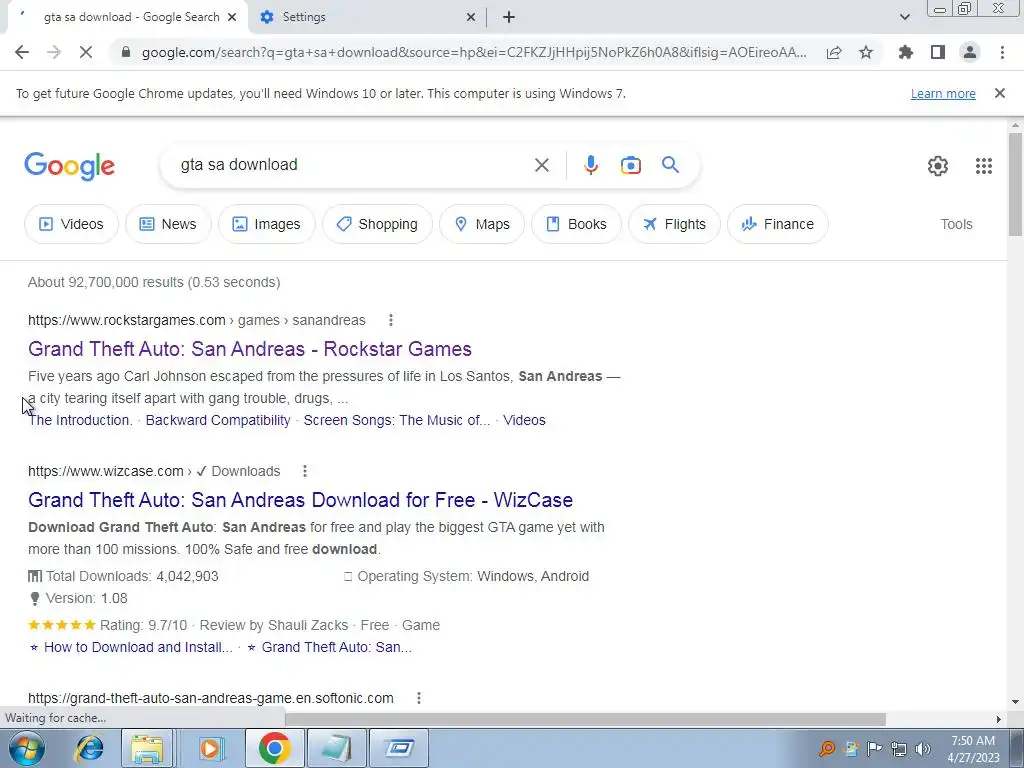
Task: Go back using the browser back arrow
Action: click(22, 52)
